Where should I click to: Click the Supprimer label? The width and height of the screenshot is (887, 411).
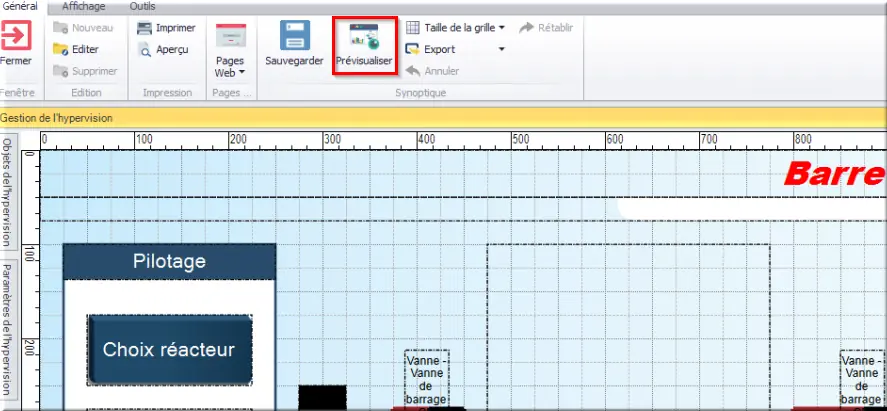click(x=94, y=71)
